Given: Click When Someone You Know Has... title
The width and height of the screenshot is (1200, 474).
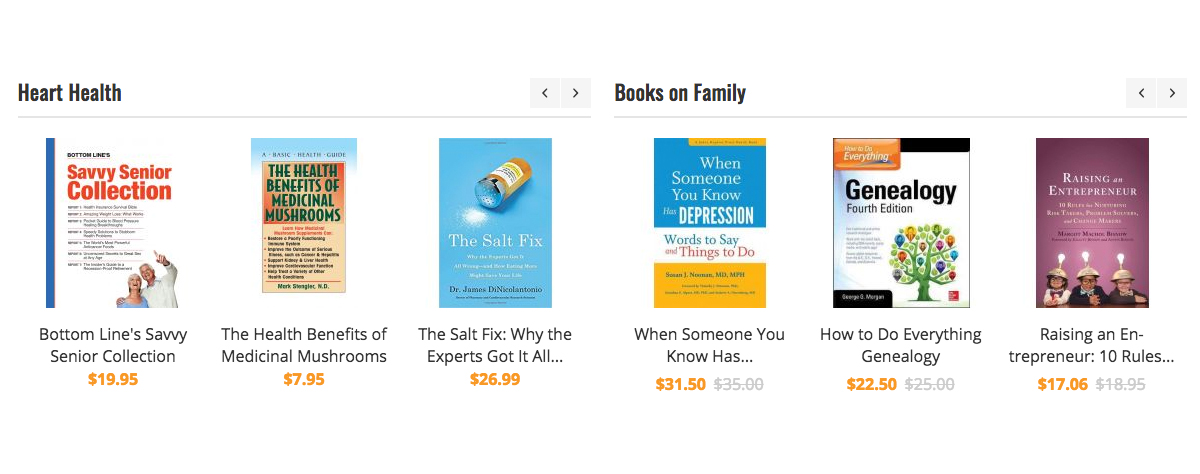Looking at the screenshot, I should [710, 345].
